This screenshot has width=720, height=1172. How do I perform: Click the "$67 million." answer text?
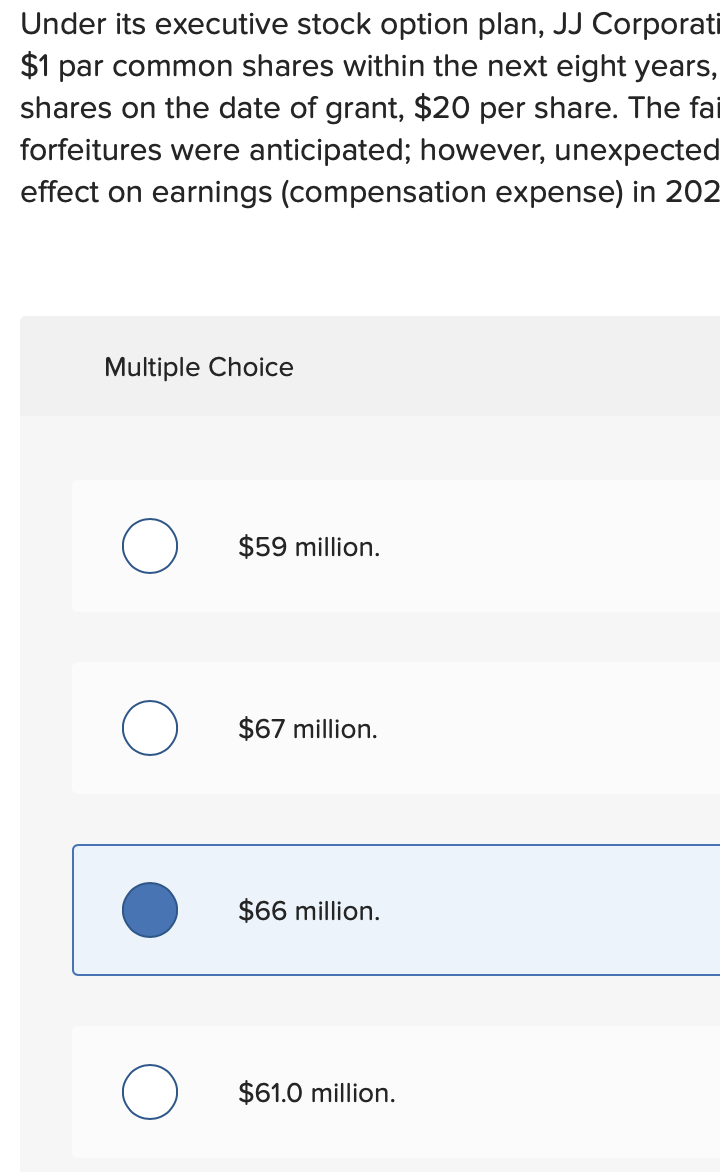[x=308, y=729]
